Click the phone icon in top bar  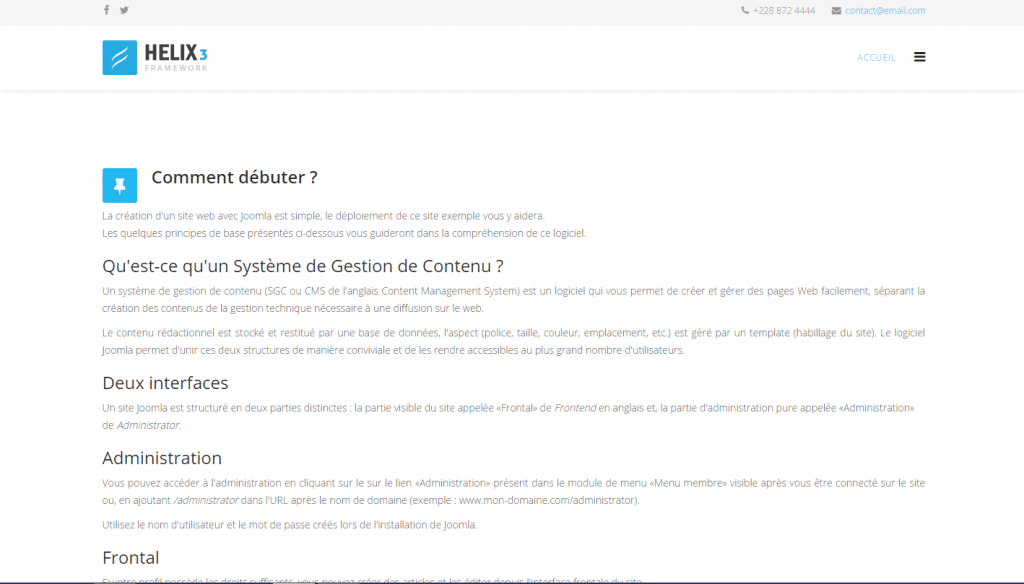tap(745, 11)
